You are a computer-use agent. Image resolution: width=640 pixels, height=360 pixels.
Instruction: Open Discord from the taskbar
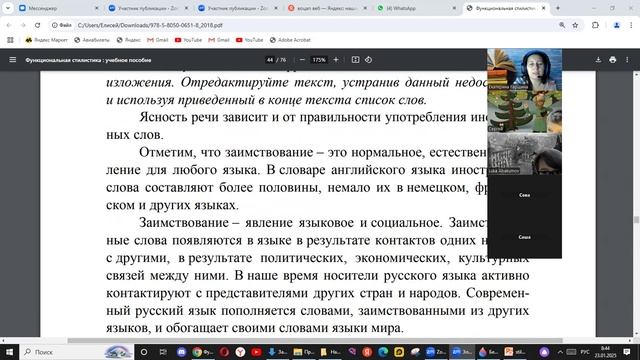tap(182, 352)
